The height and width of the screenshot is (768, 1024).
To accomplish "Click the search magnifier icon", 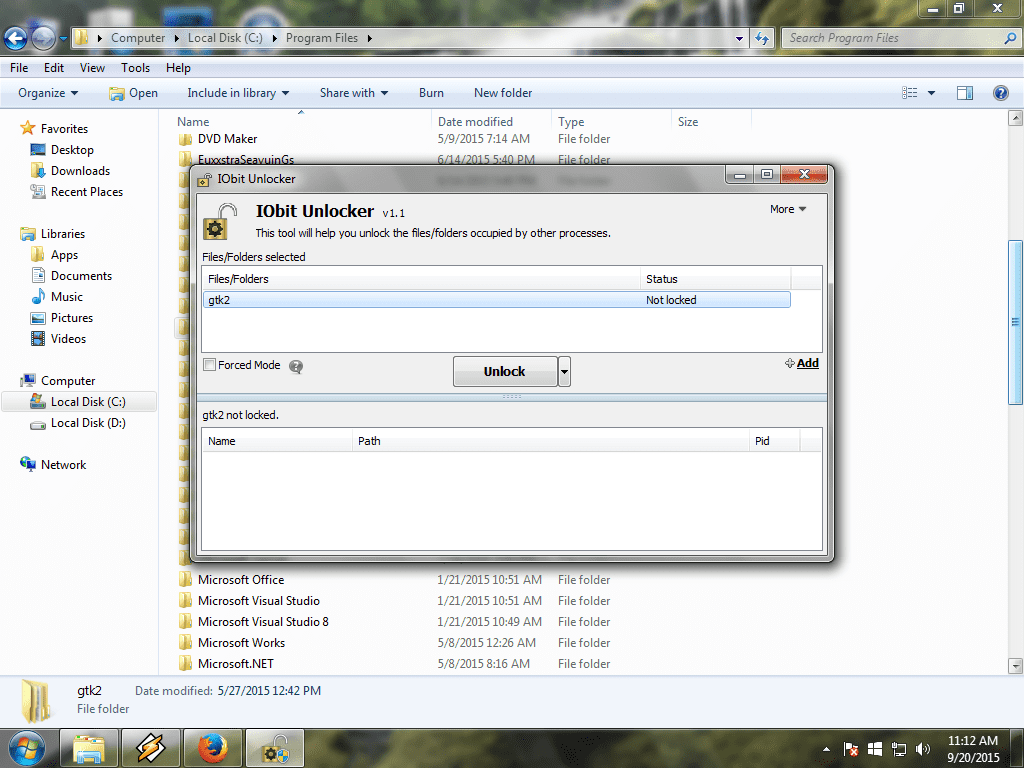I will coord(1010,39).
